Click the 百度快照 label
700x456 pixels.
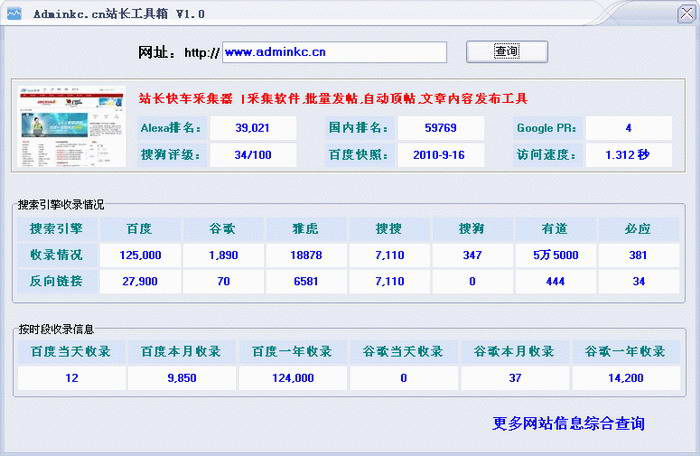coord(359,155)
